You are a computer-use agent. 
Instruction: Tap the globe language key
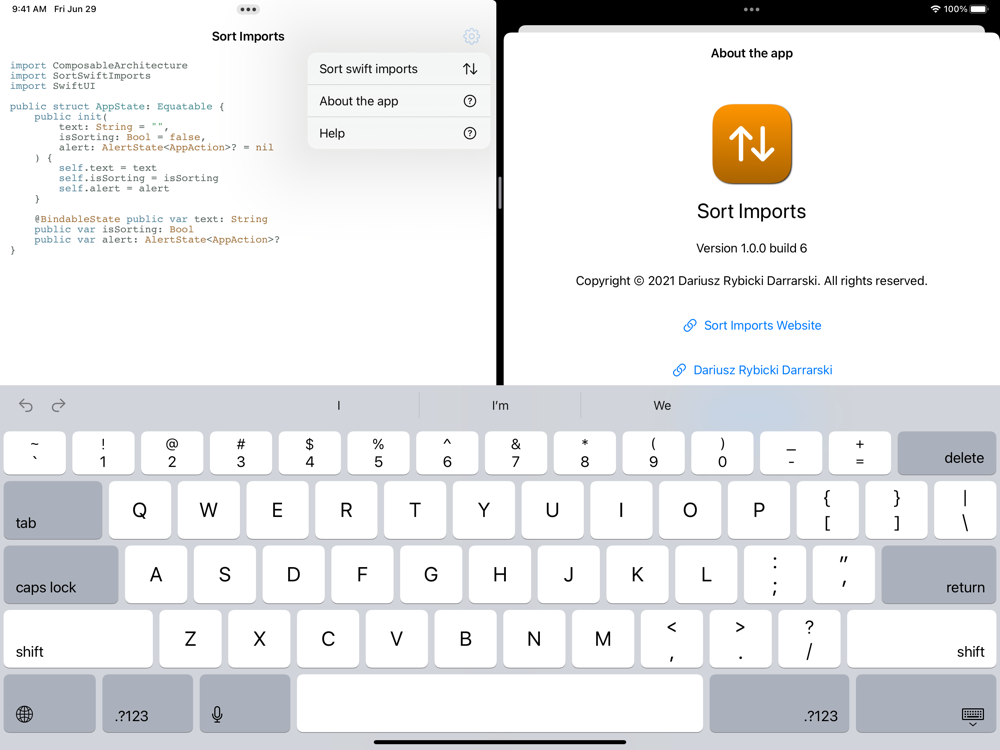click(50, 703)
